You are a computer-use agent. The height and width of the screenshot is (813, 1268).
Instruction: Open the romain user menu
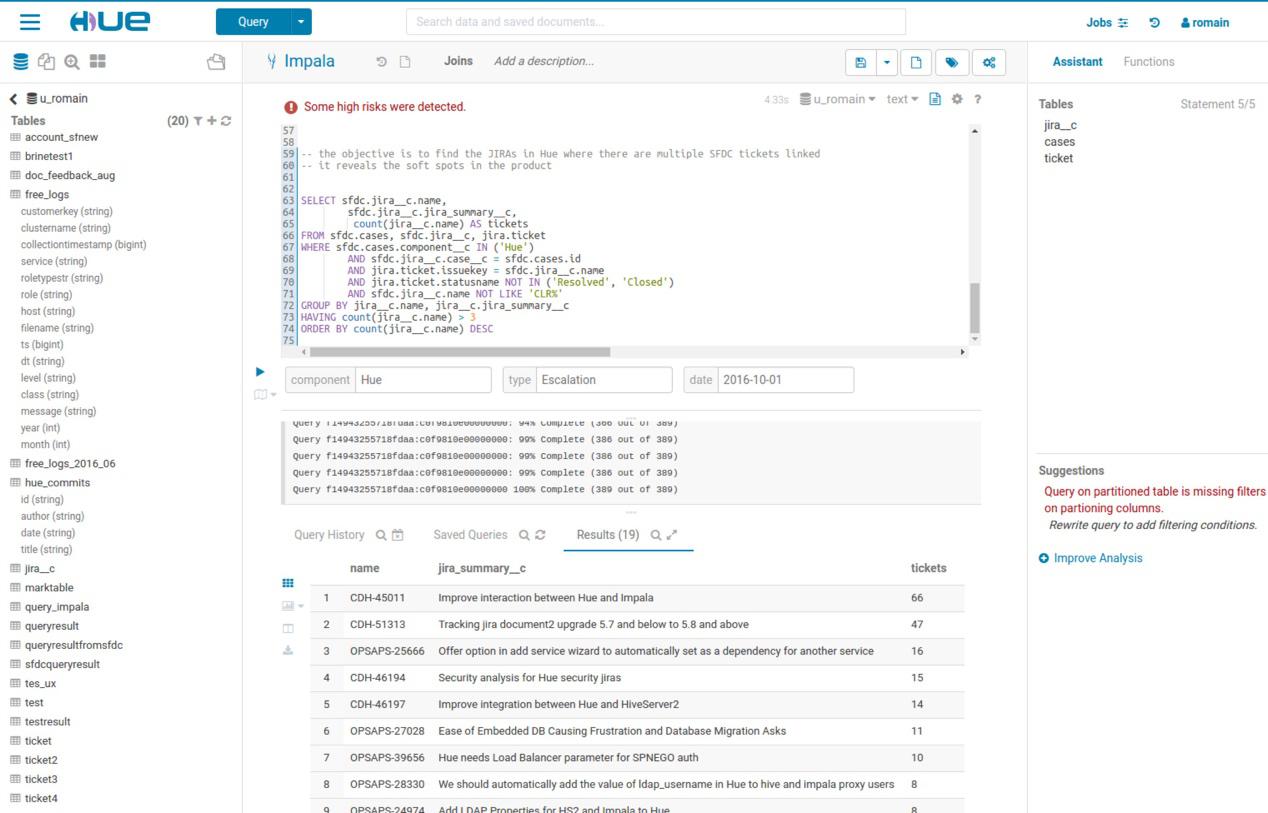pyautogui.click(x=1205, y=22)
